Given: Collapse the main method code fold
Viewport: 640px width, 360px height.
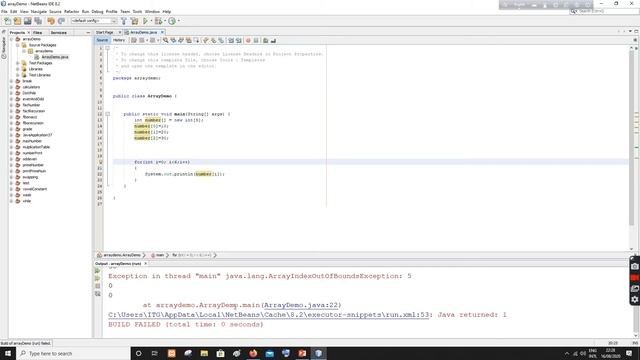Looking at the screenshot, I should point(108,114).
